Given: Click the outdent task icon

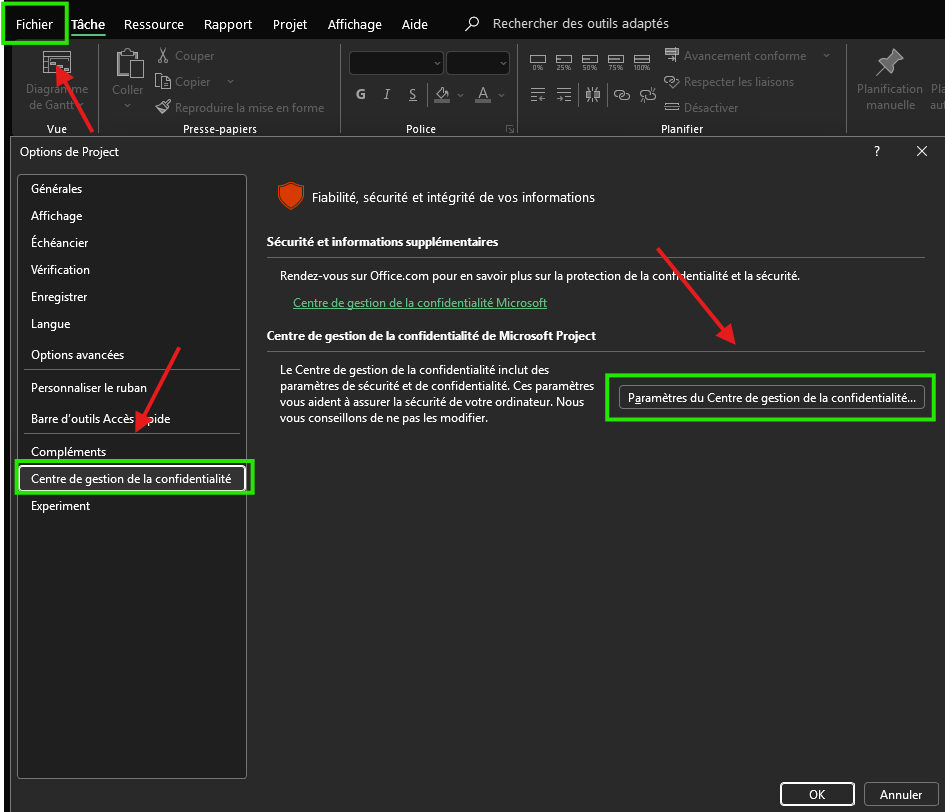Looking at the screenshot, I should (538, 95).
